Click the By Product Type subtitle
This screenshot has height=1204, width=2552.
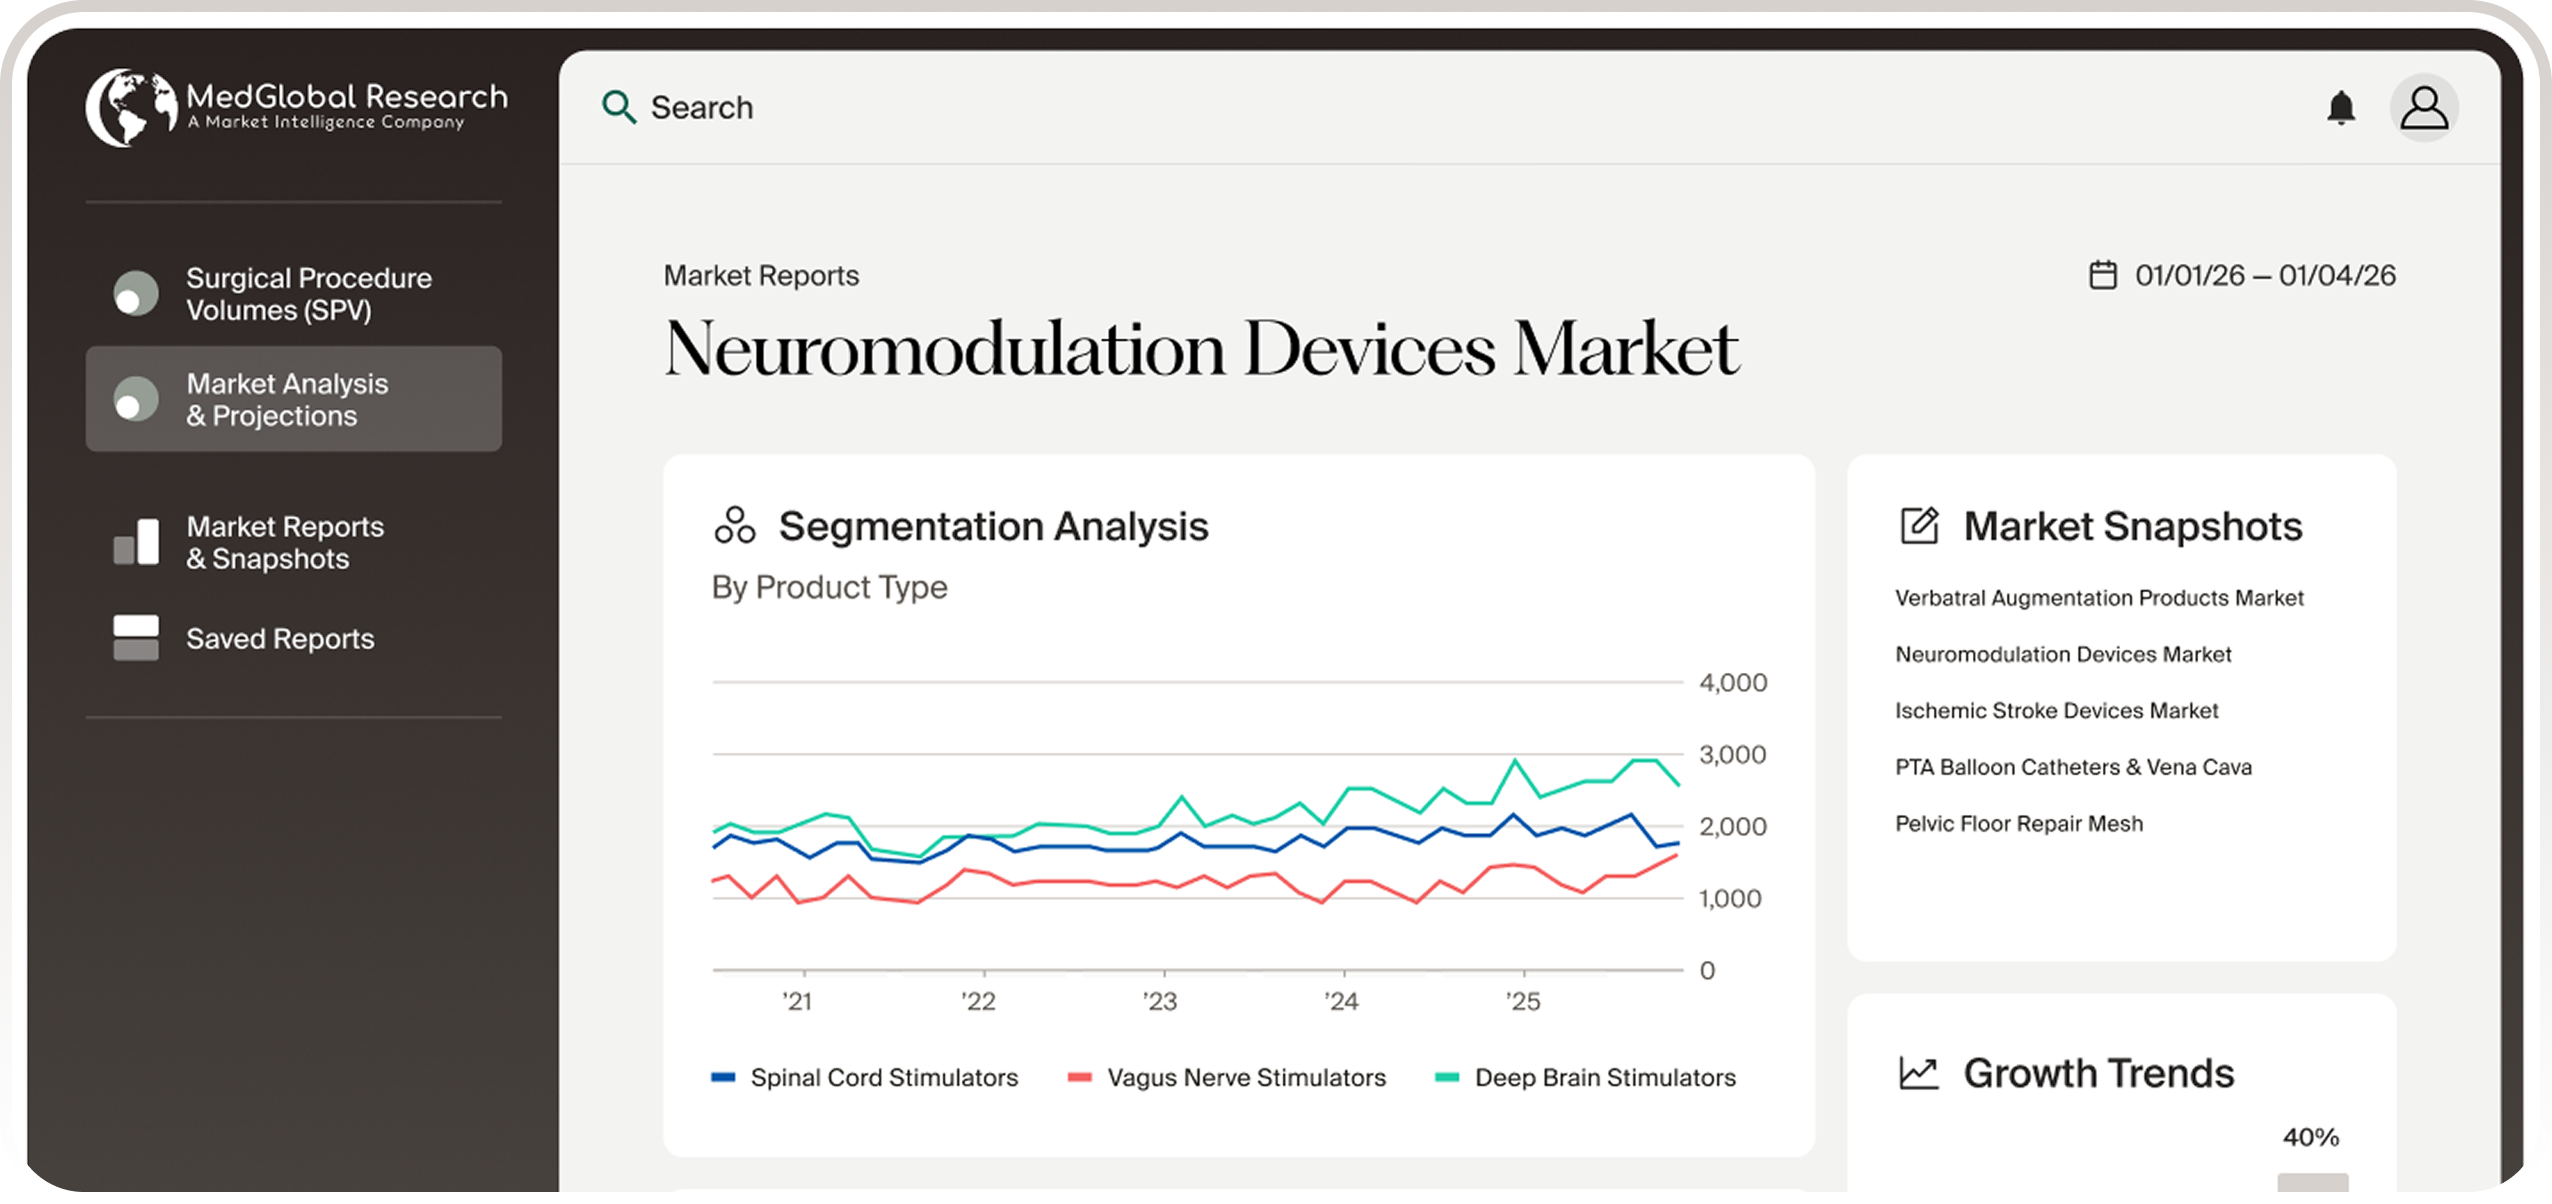coord(829,587)
